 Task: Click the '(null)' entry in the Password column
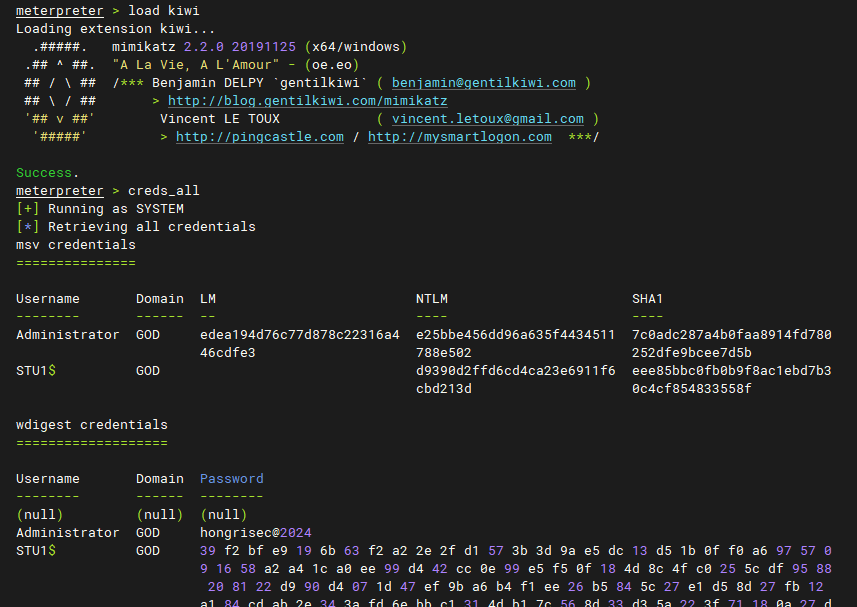pyautogui.click(x=224, y=515)
